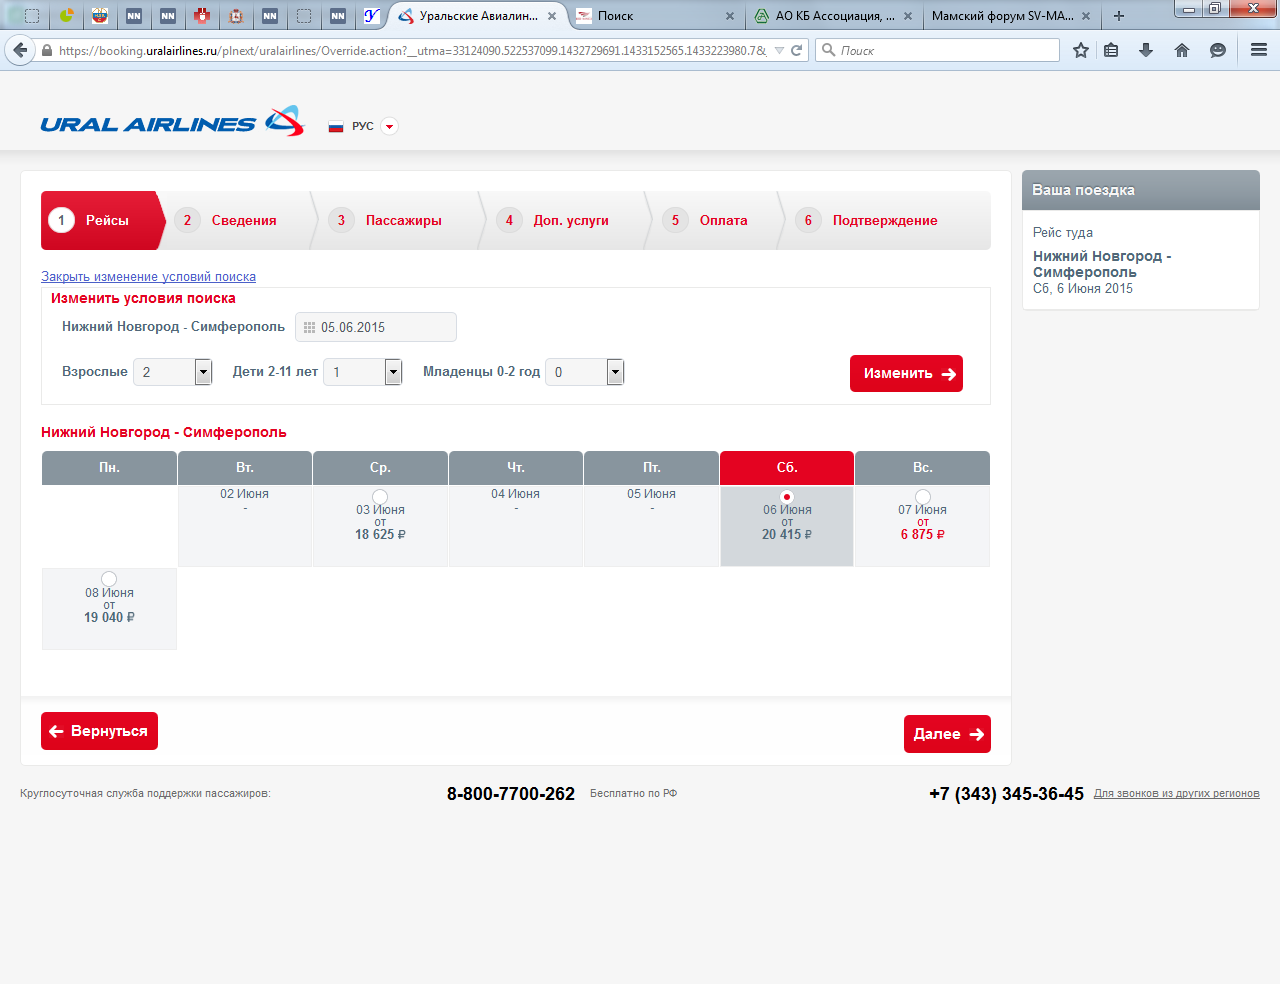Select the 07 Июня flight radio button
This screenshot has height=984, width=1280.
click(923, 497)
